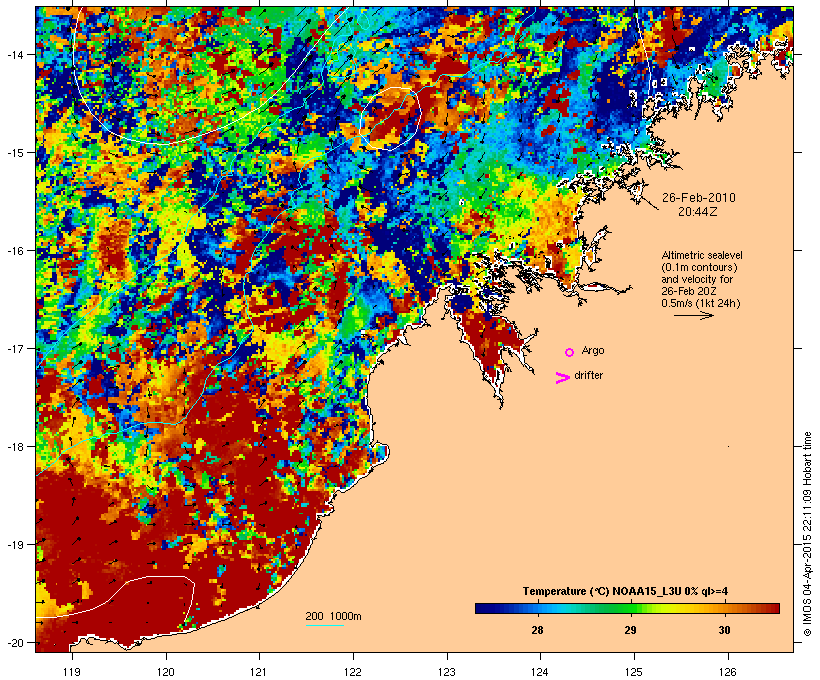Click the 125 longitude axis label

coord(634,672)
